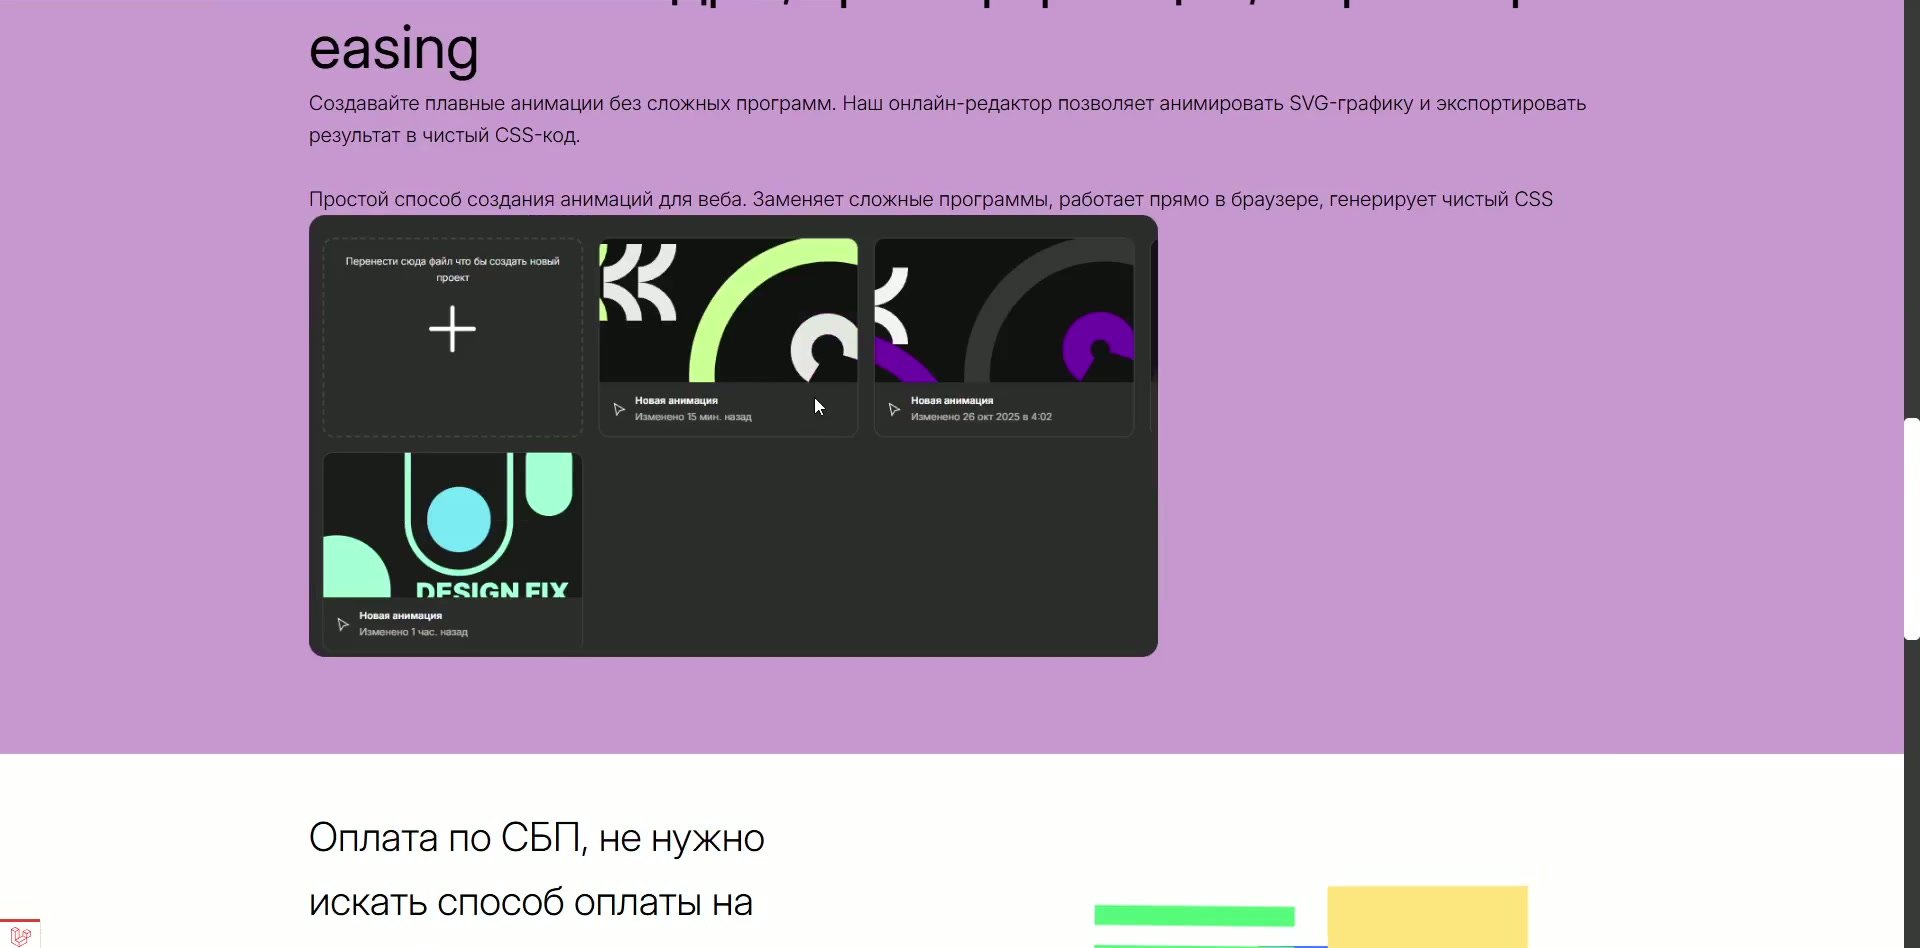
Task: Click the page vertical scrollbar thumb
Action: 1912,529
